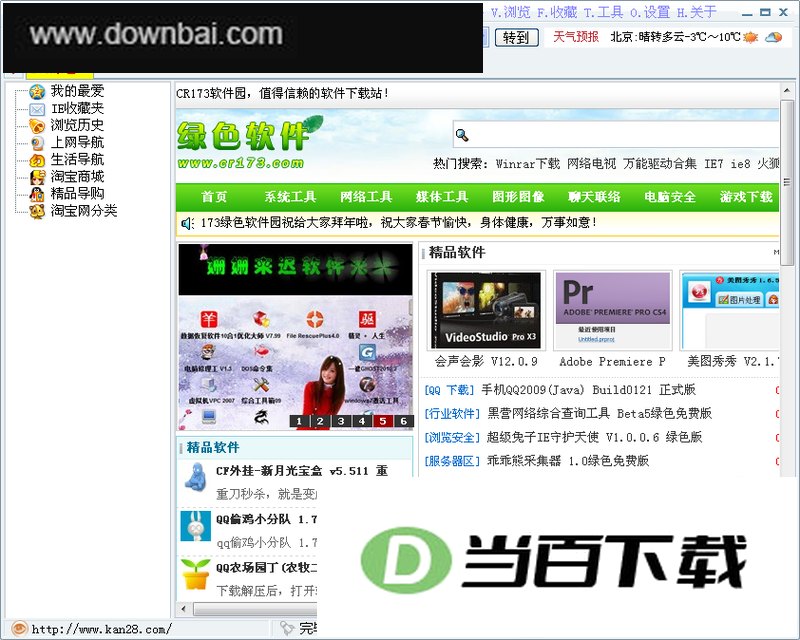Screen dimensions: 800x640
Task: Open the O.设置 menu
Action: (650, 12)
